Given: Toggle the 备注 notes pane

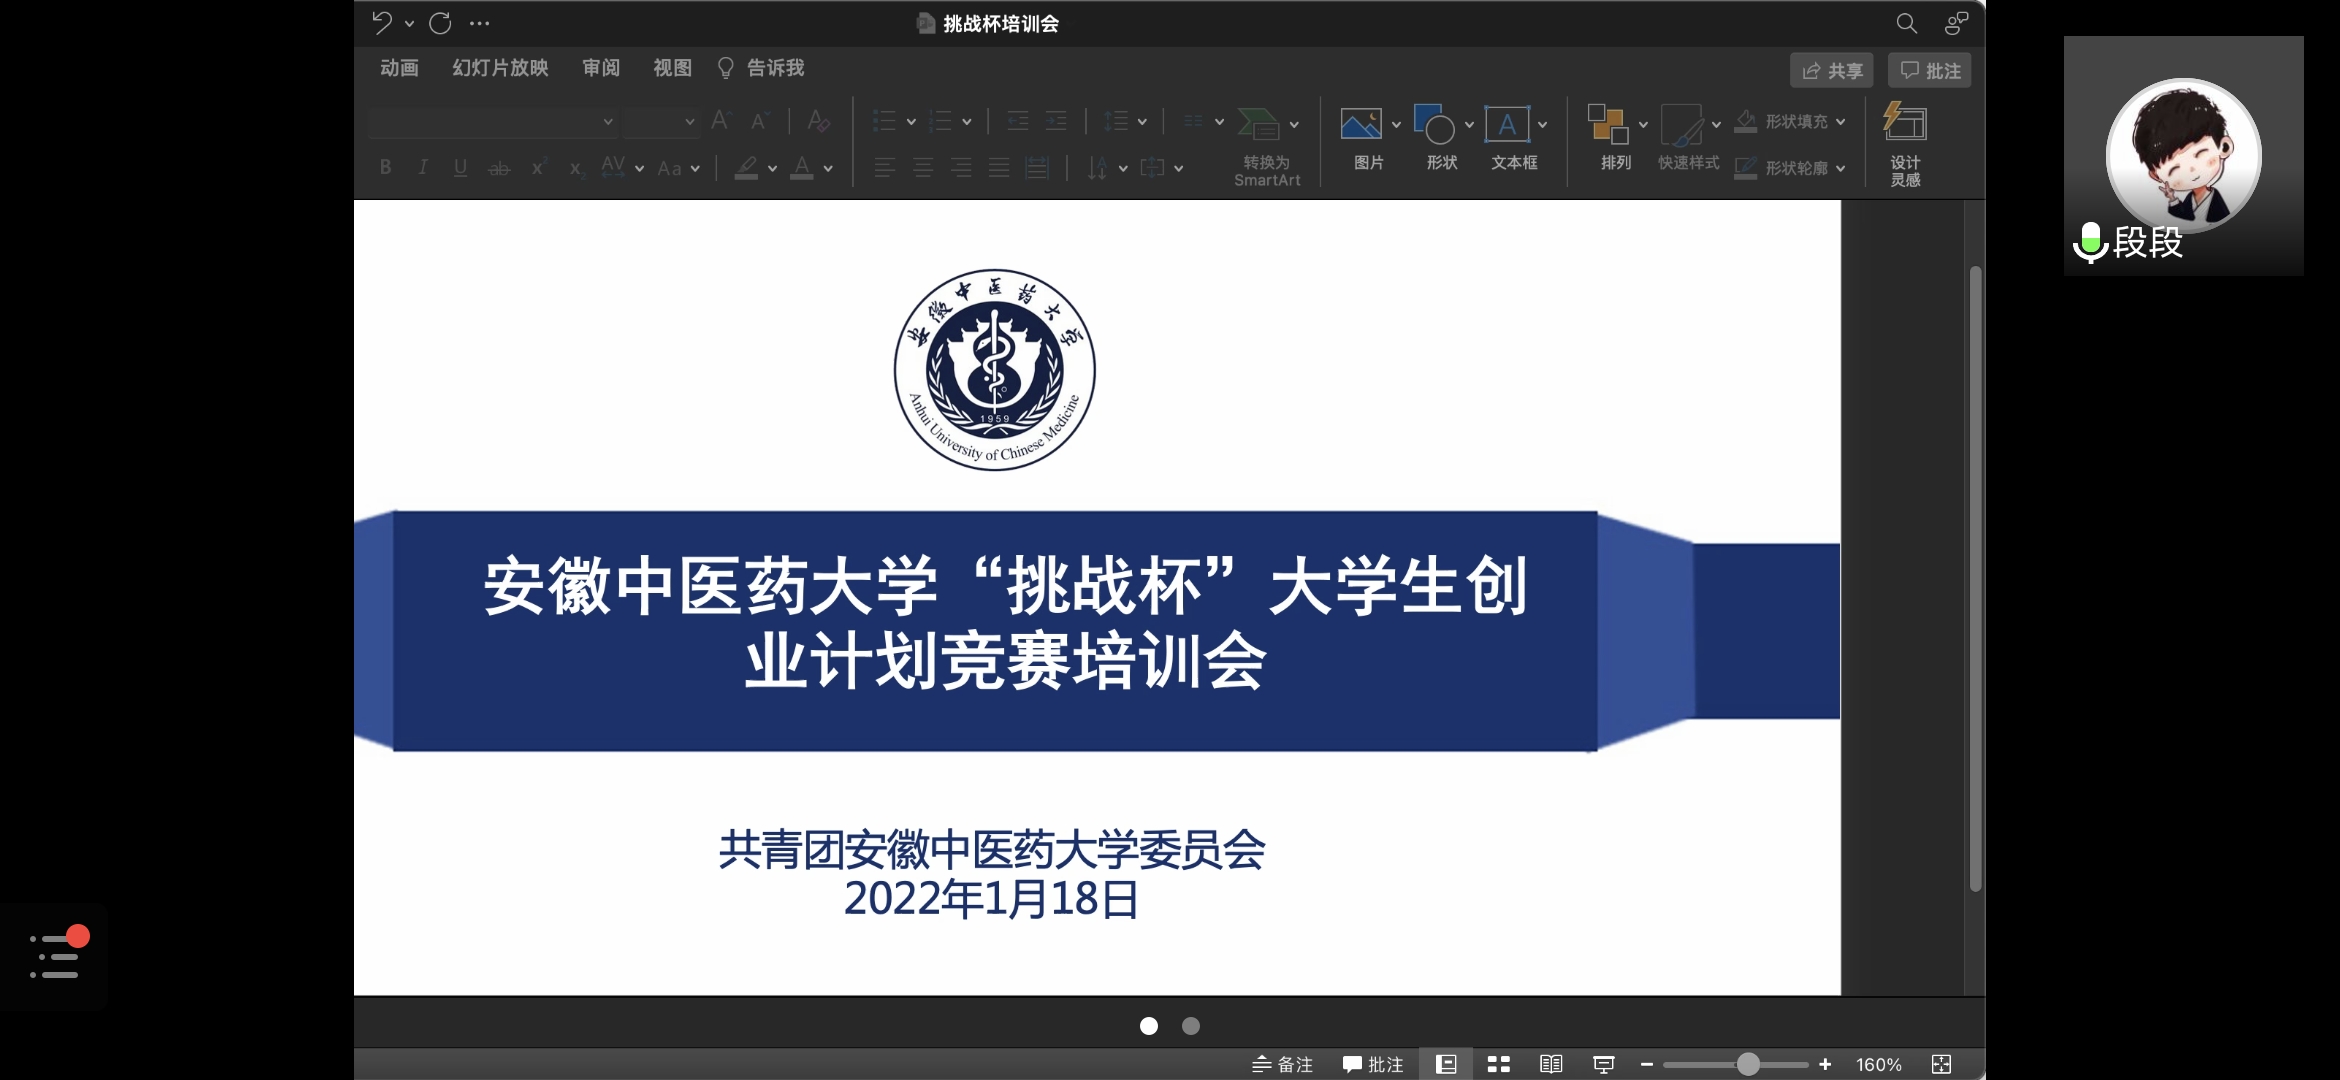Looking at the screenshot, I should [x=1283, y=1064].
